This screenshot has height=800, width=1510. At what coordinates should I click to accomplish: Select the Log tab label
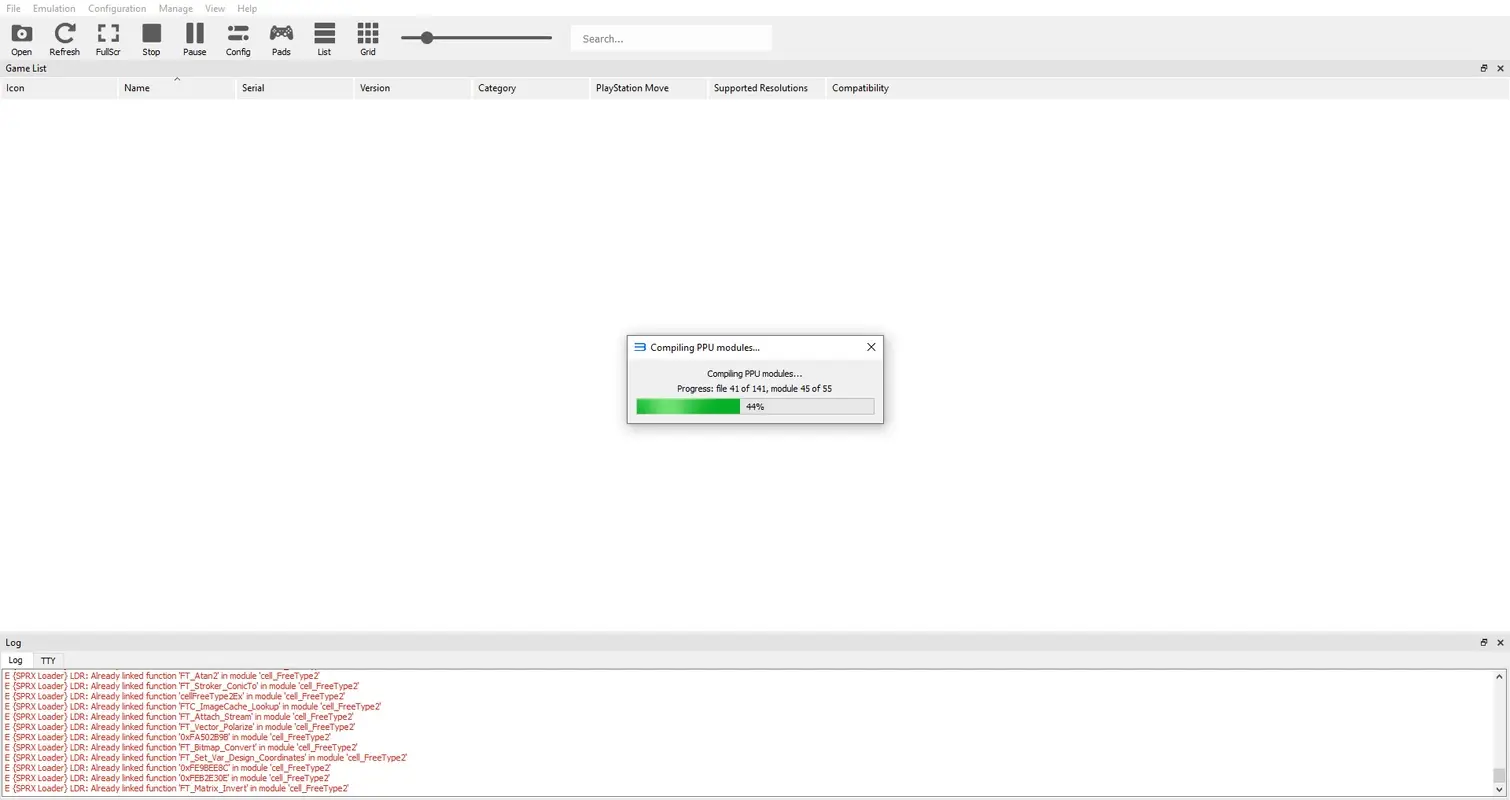pos(16,660)
